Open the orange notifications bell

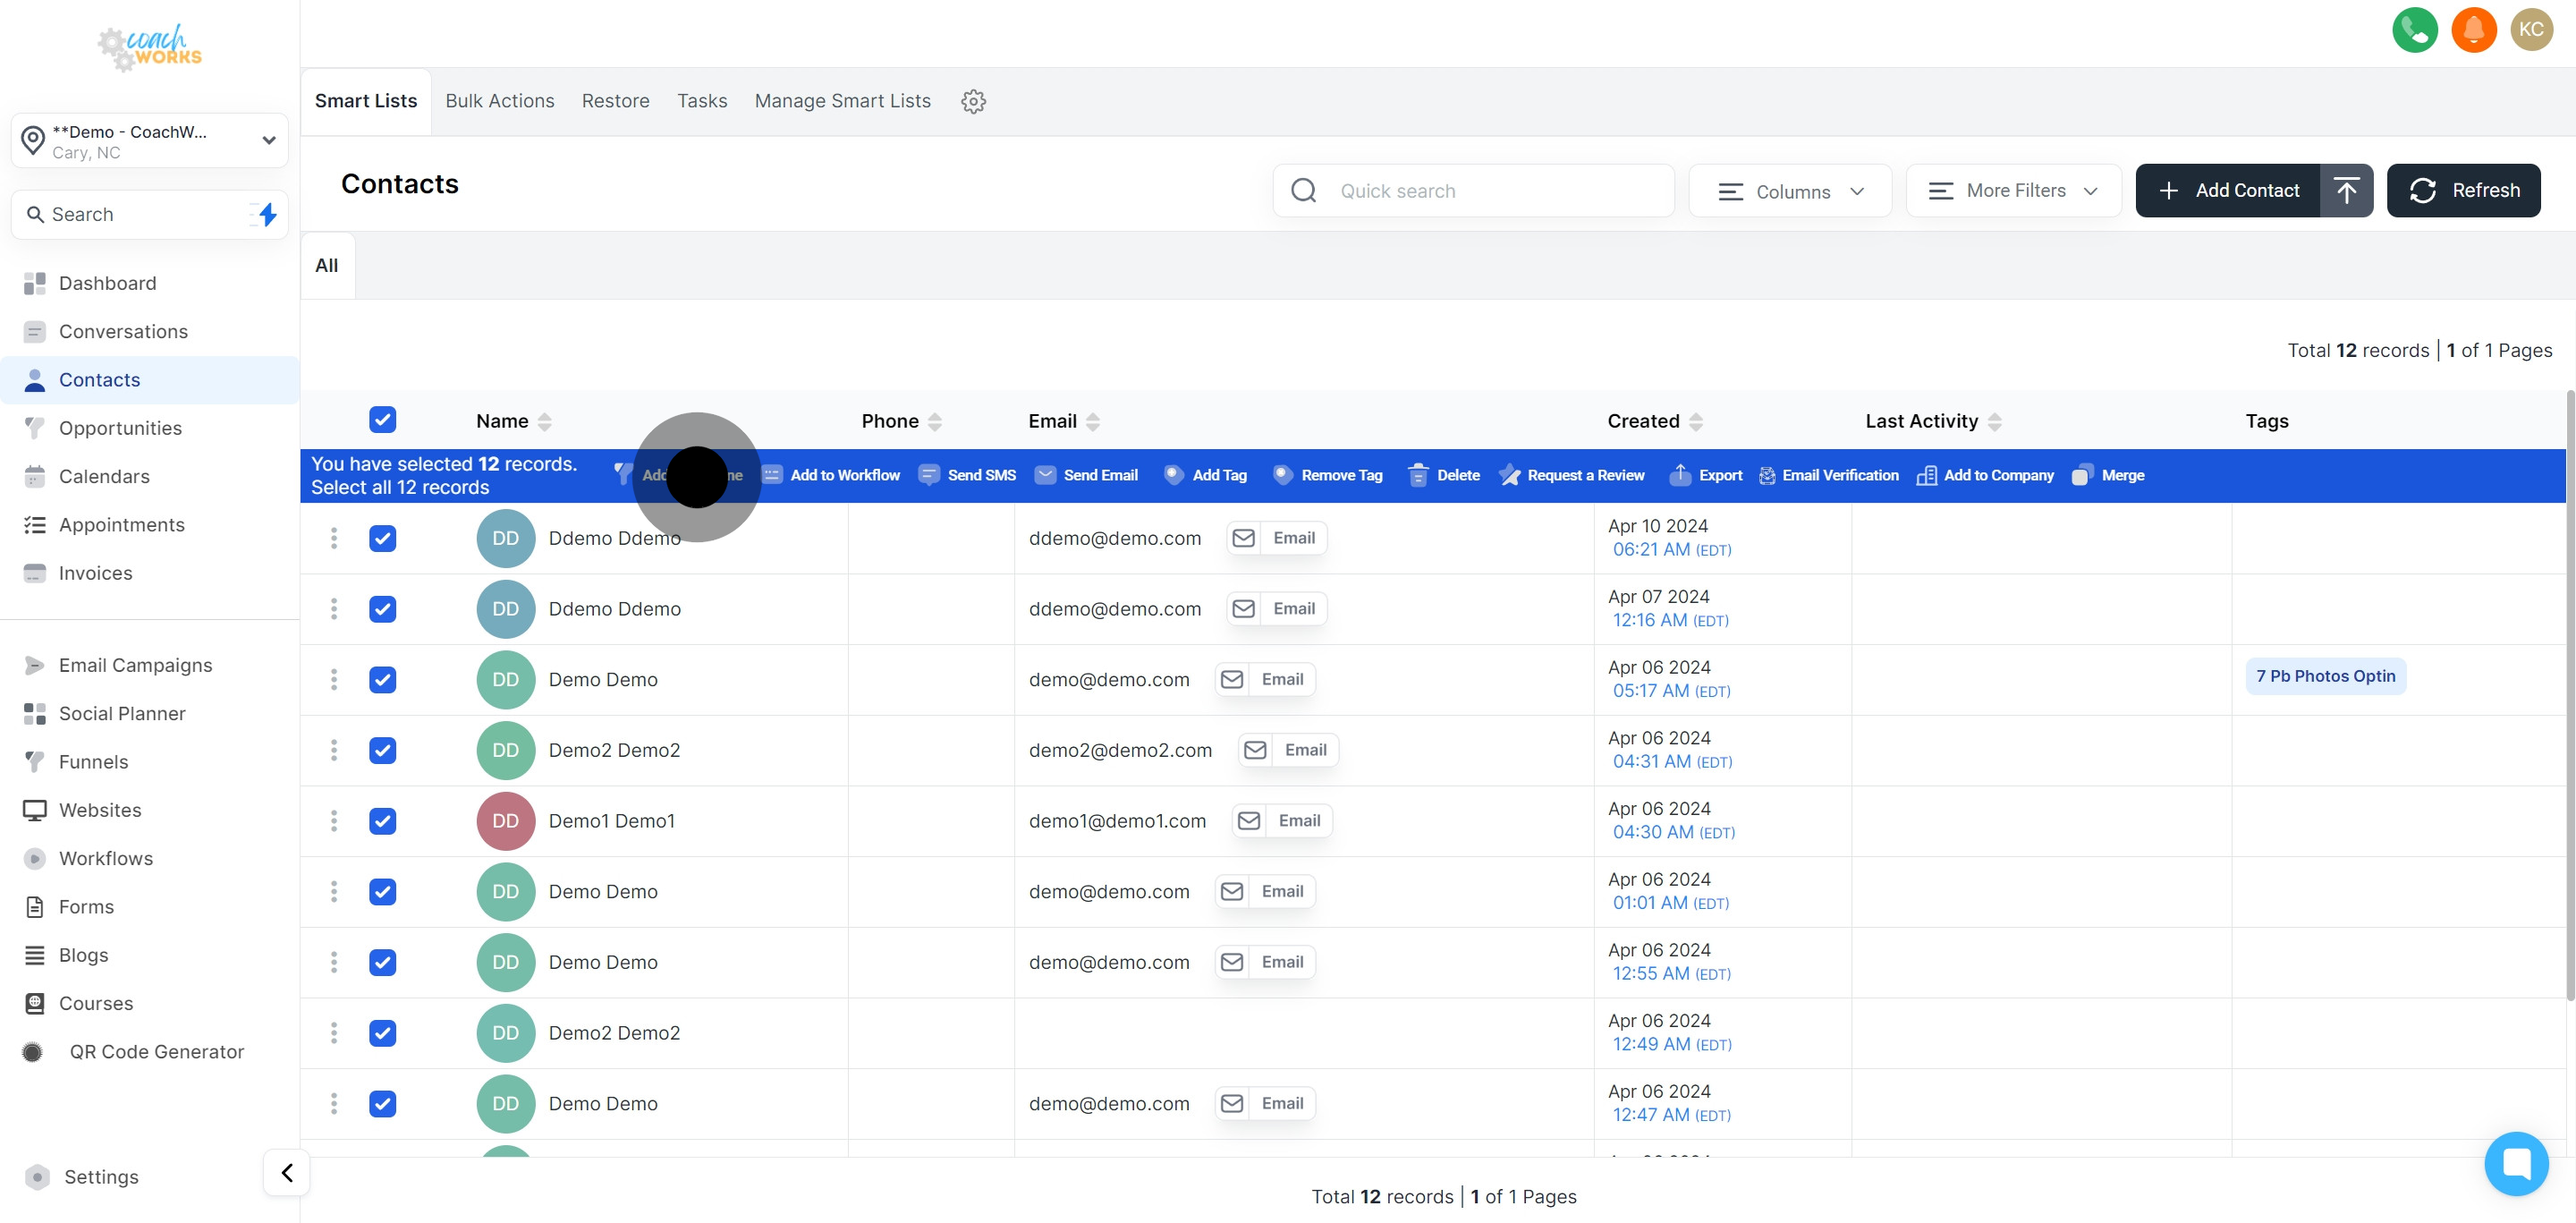click(x=2473, y=29)
